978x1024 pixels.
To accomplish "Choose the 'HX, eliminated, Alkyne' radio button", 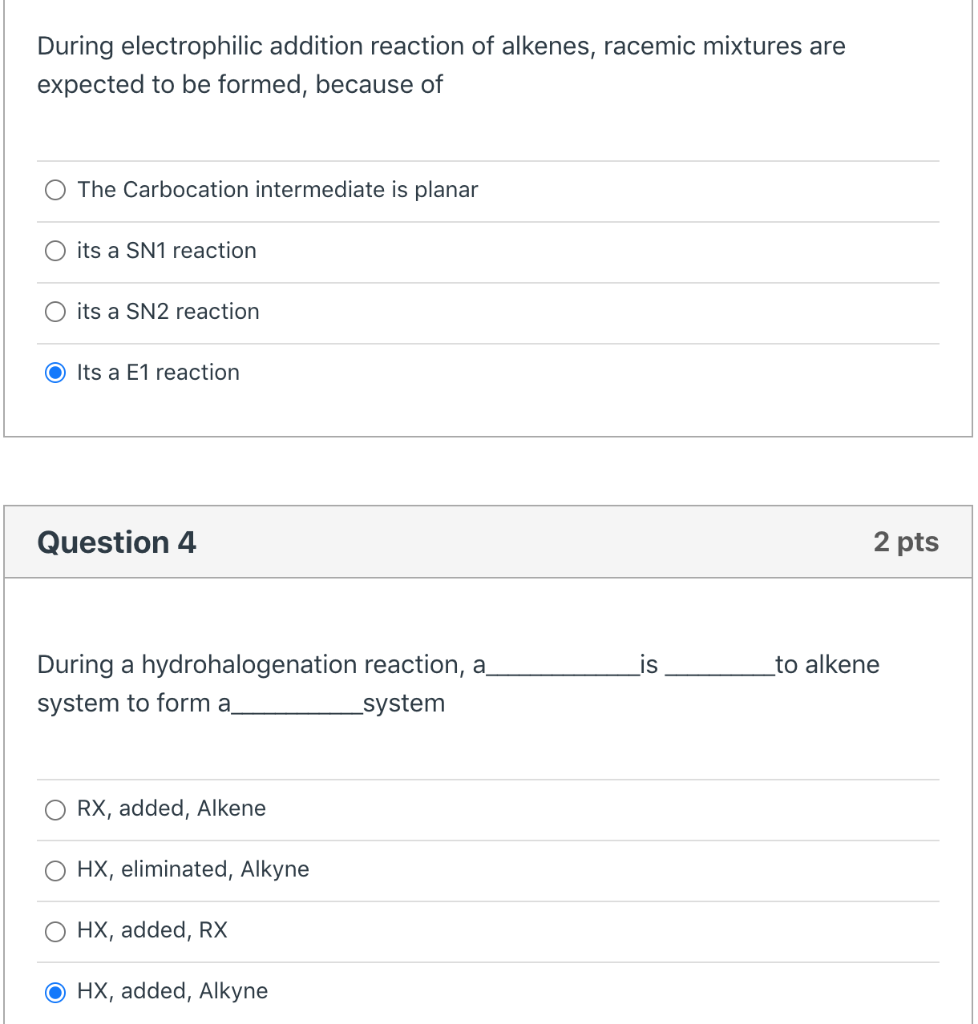I will coord(56,870).
